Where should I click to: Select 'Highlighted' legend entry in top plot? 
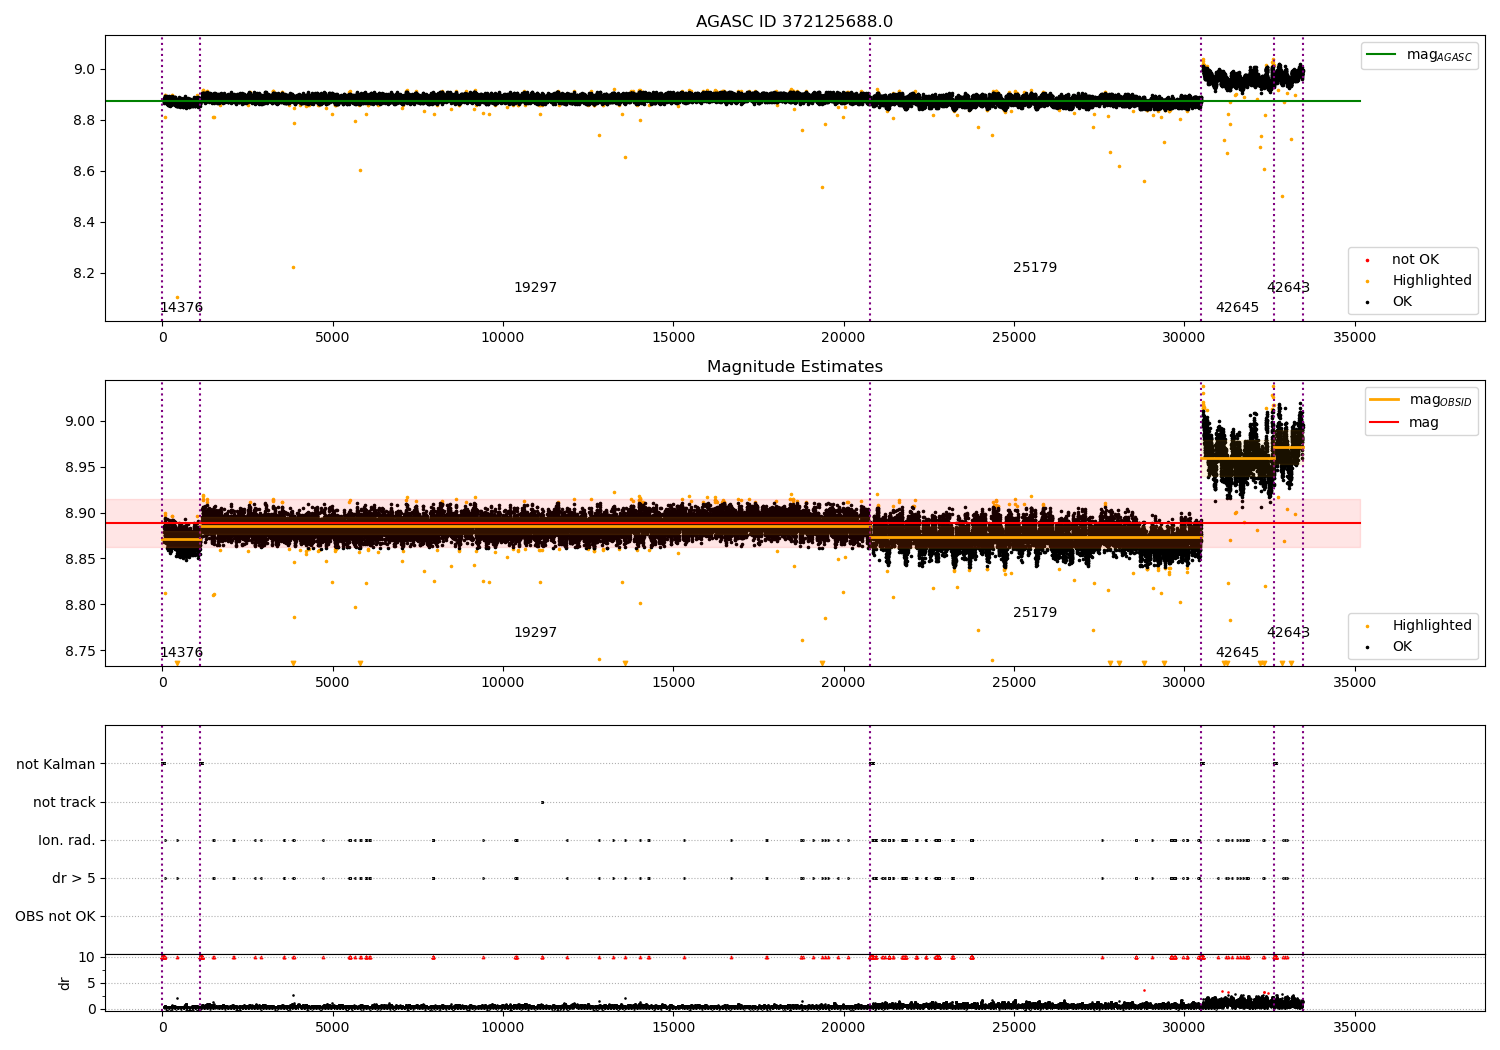1432,281
